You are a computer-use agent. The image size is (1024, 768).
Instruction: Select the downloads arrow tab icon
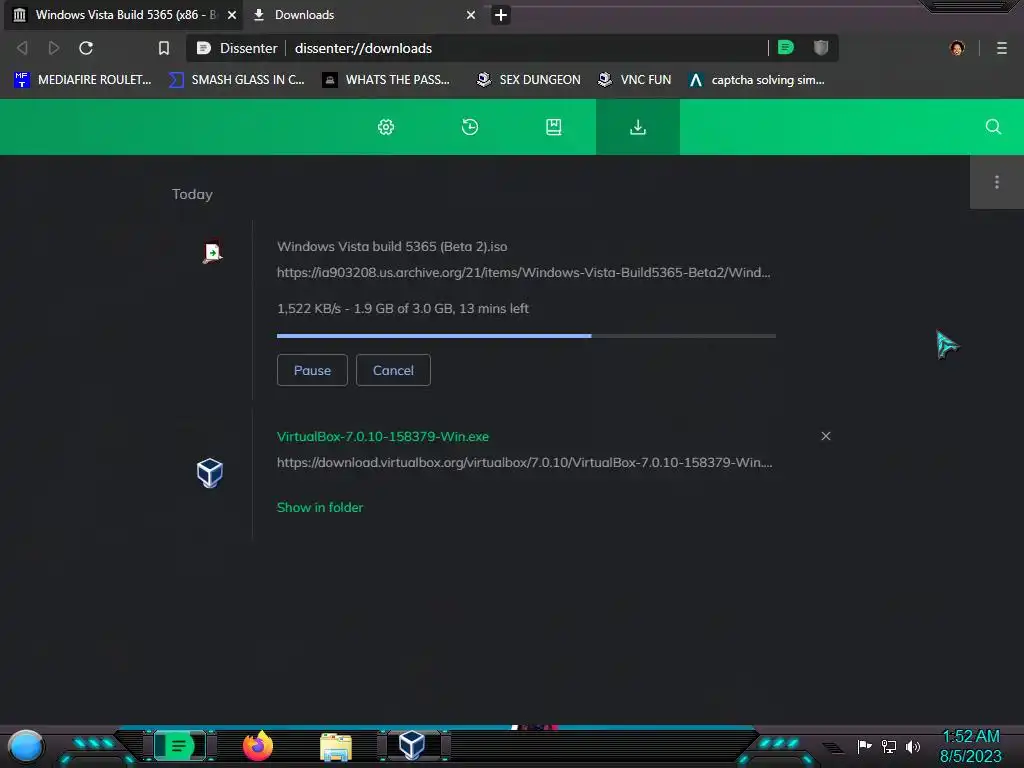637,127
